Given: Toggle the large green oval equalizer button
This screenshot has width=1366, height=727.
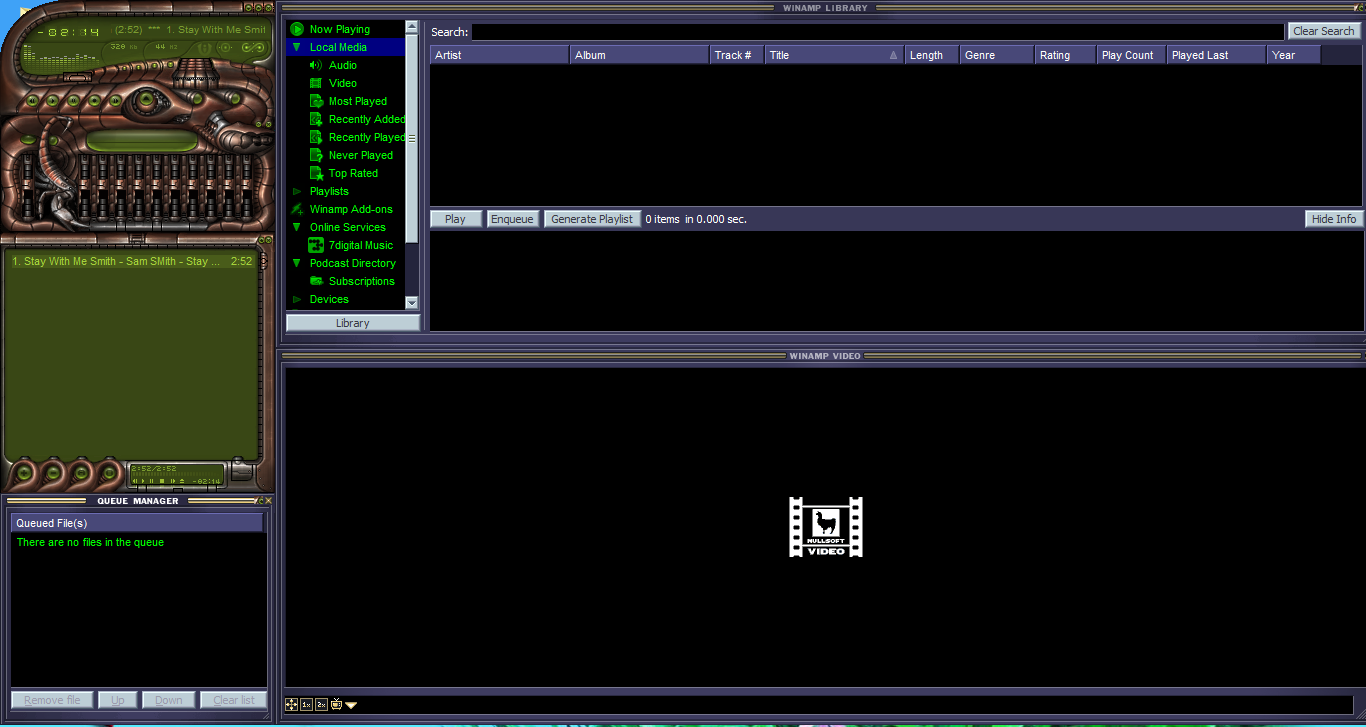Looking at the screenshot, I should click(x=142, y=140).
